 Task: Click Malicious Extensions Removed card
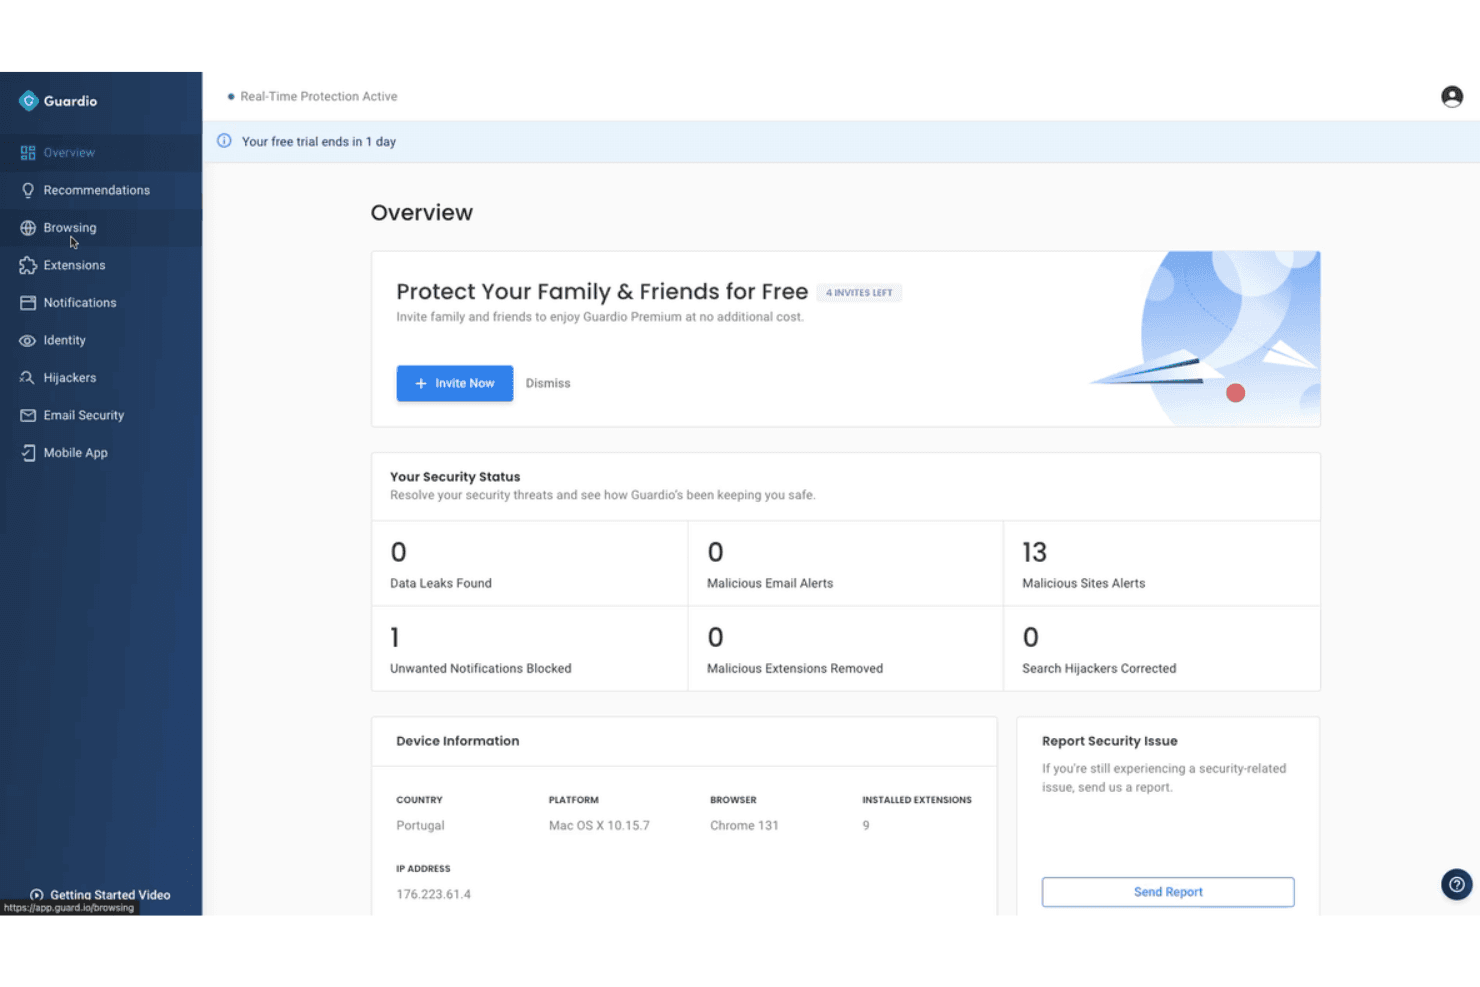point(846,648)
